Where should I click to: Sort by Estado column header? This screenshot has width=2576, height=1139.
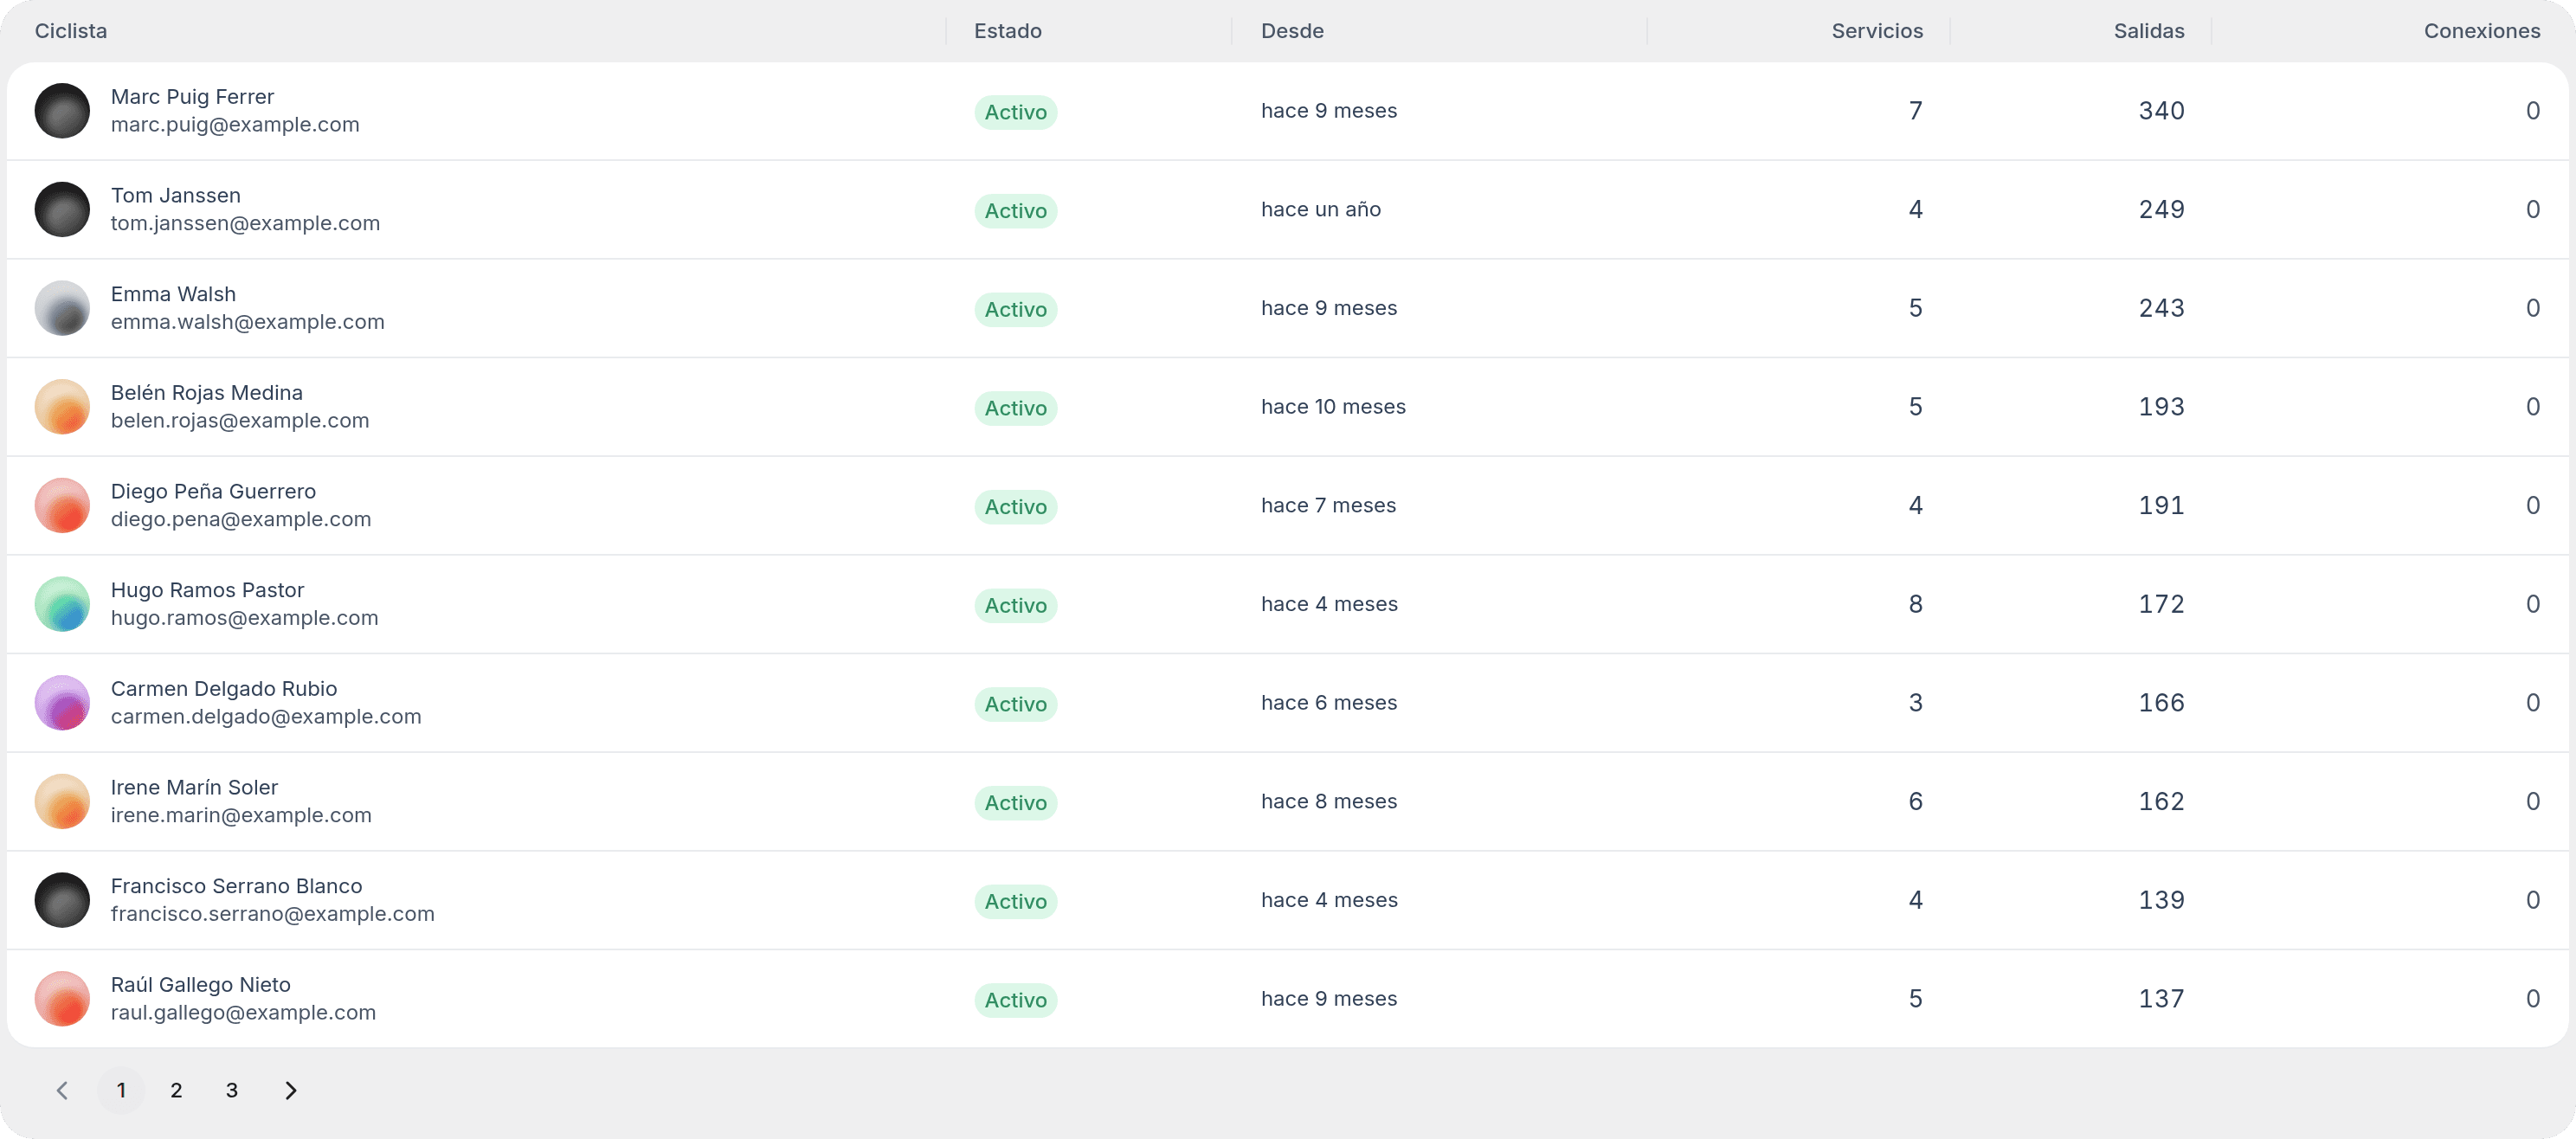[1008, 31]
